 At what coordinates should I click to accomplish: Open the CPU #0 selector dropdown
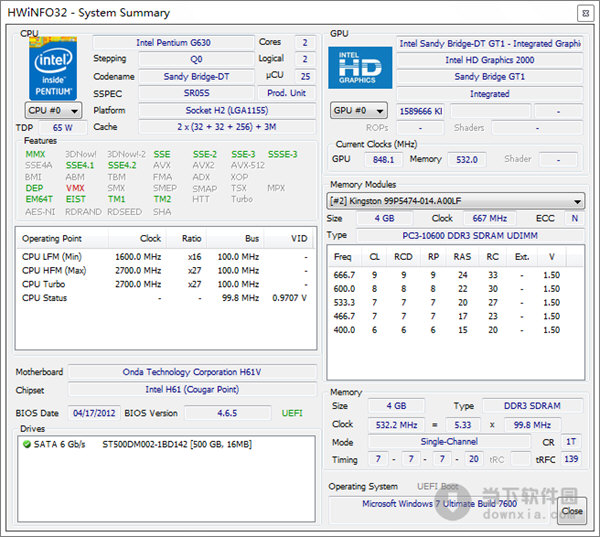point(53,111)
